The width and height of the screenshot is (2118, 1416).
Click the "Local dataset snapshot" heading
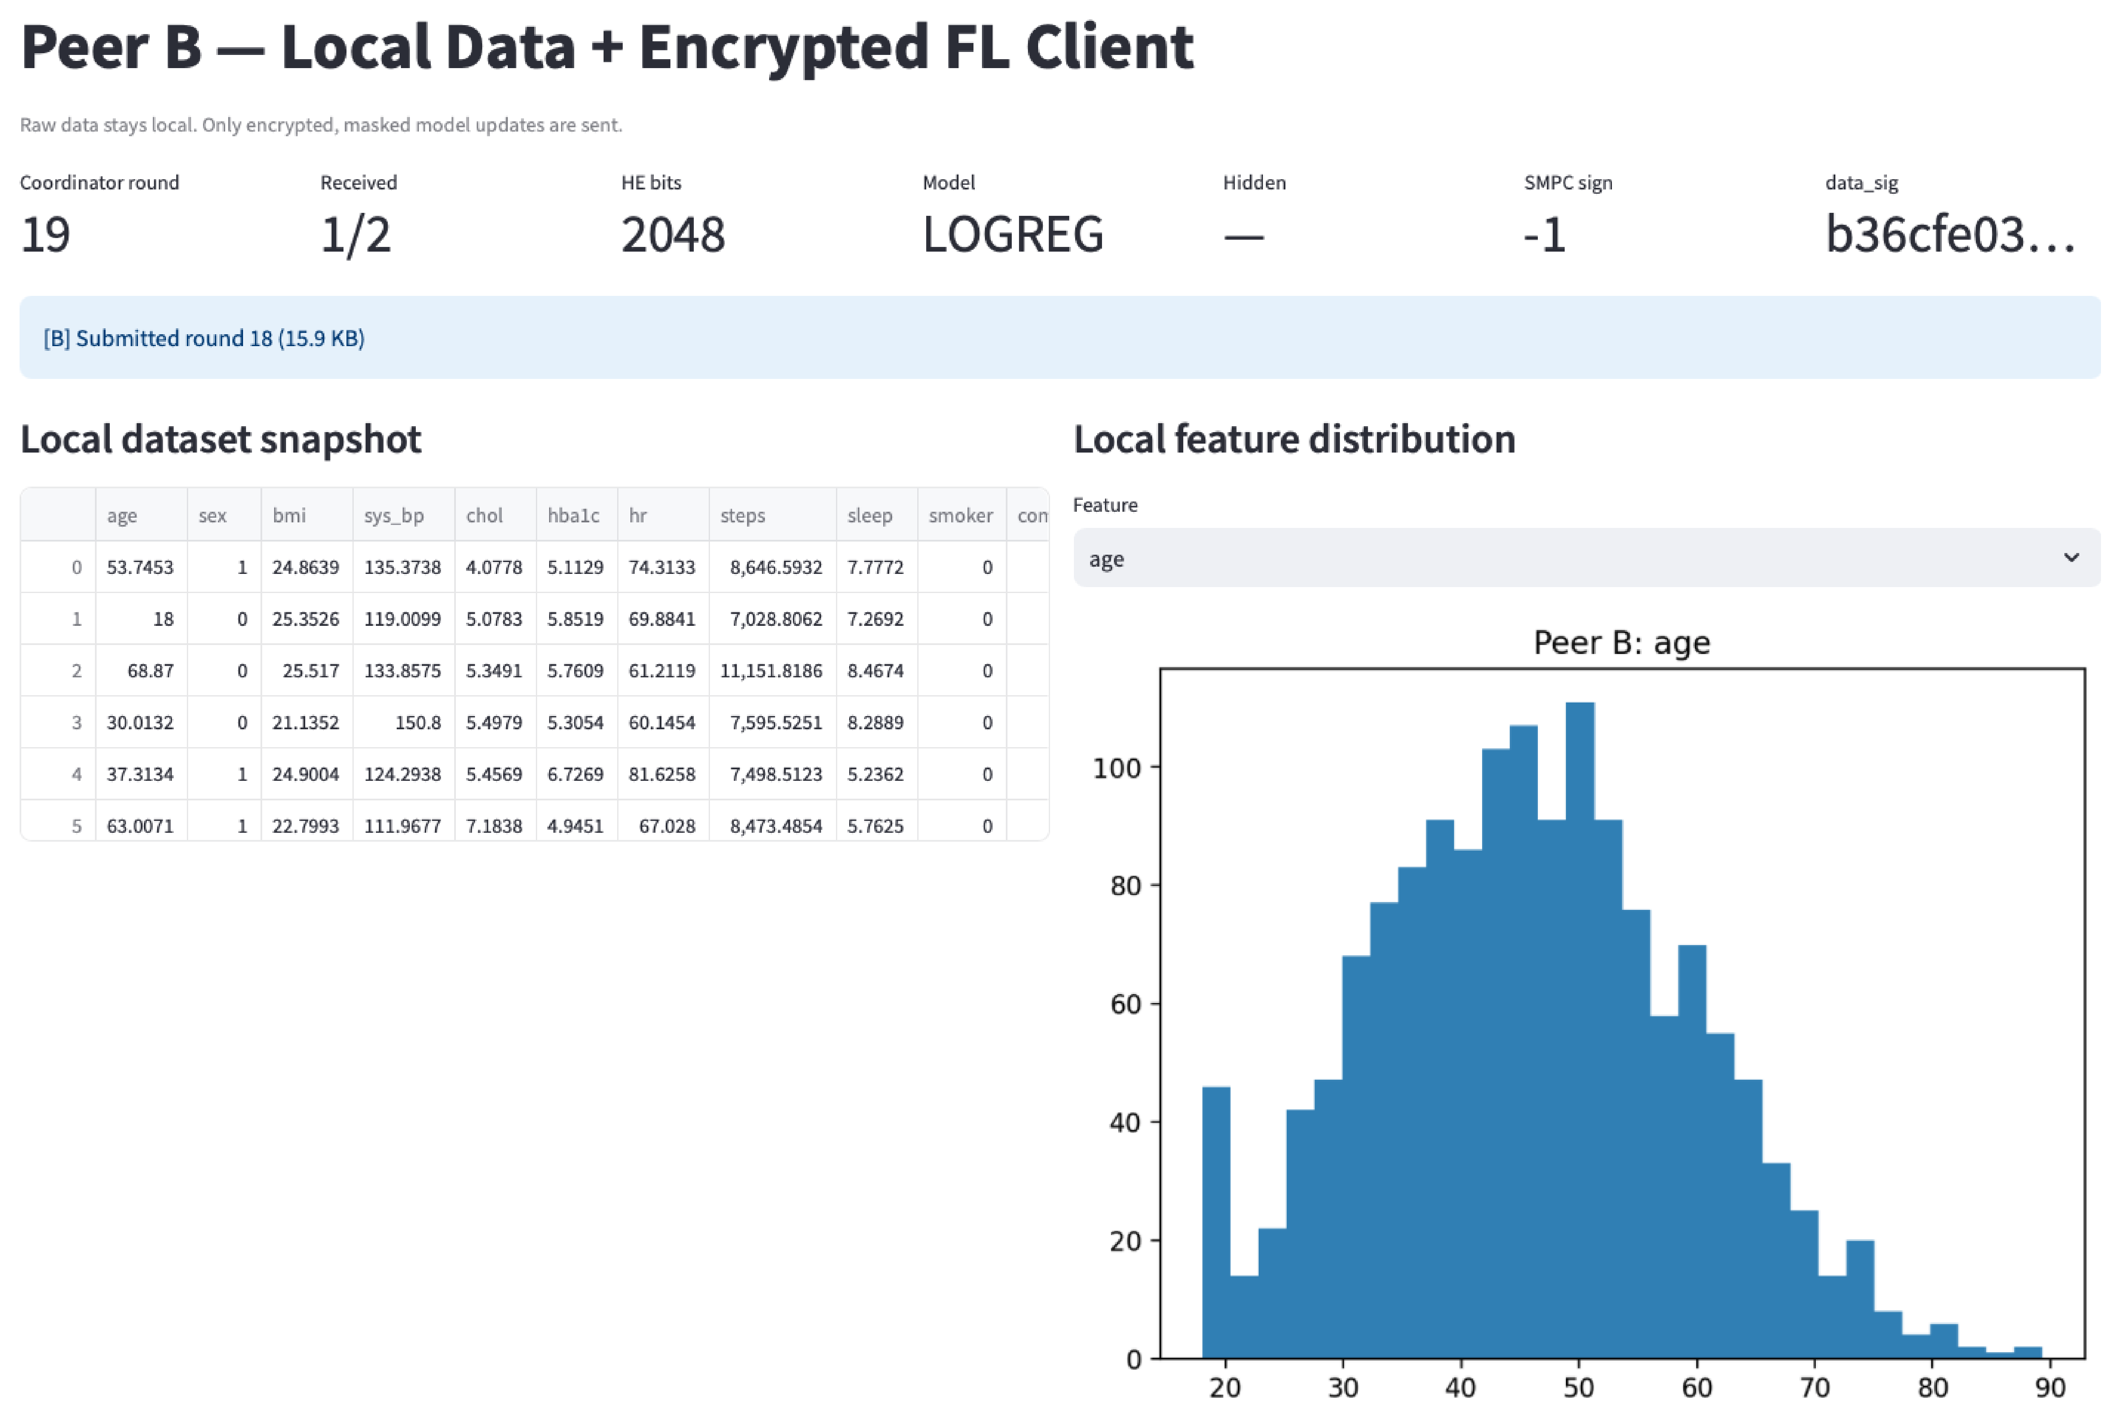222,438
